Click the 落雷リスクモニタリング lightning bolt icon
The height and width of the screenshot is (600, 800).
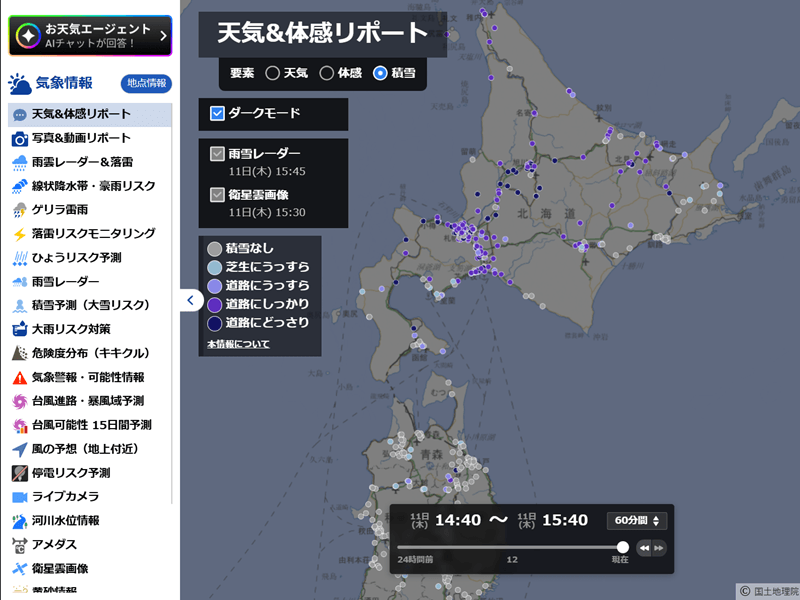click(x=19, y=234)
